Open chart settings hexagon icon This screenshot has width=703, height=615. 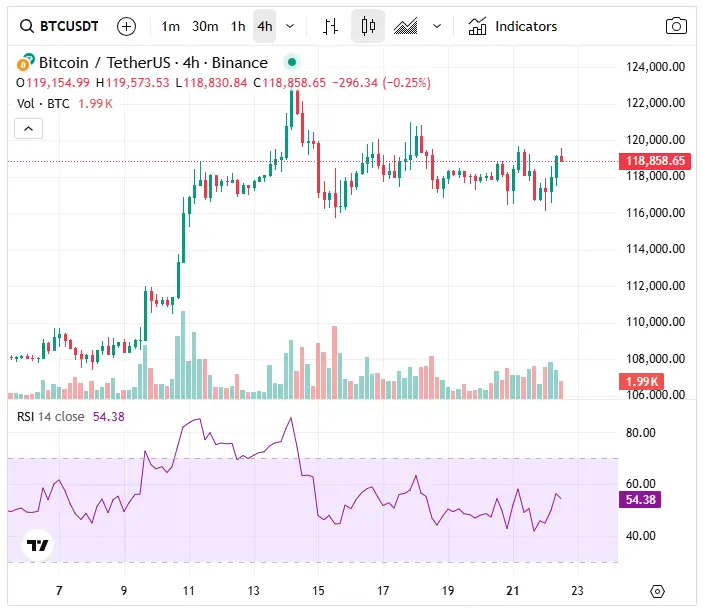click(657, 591)
